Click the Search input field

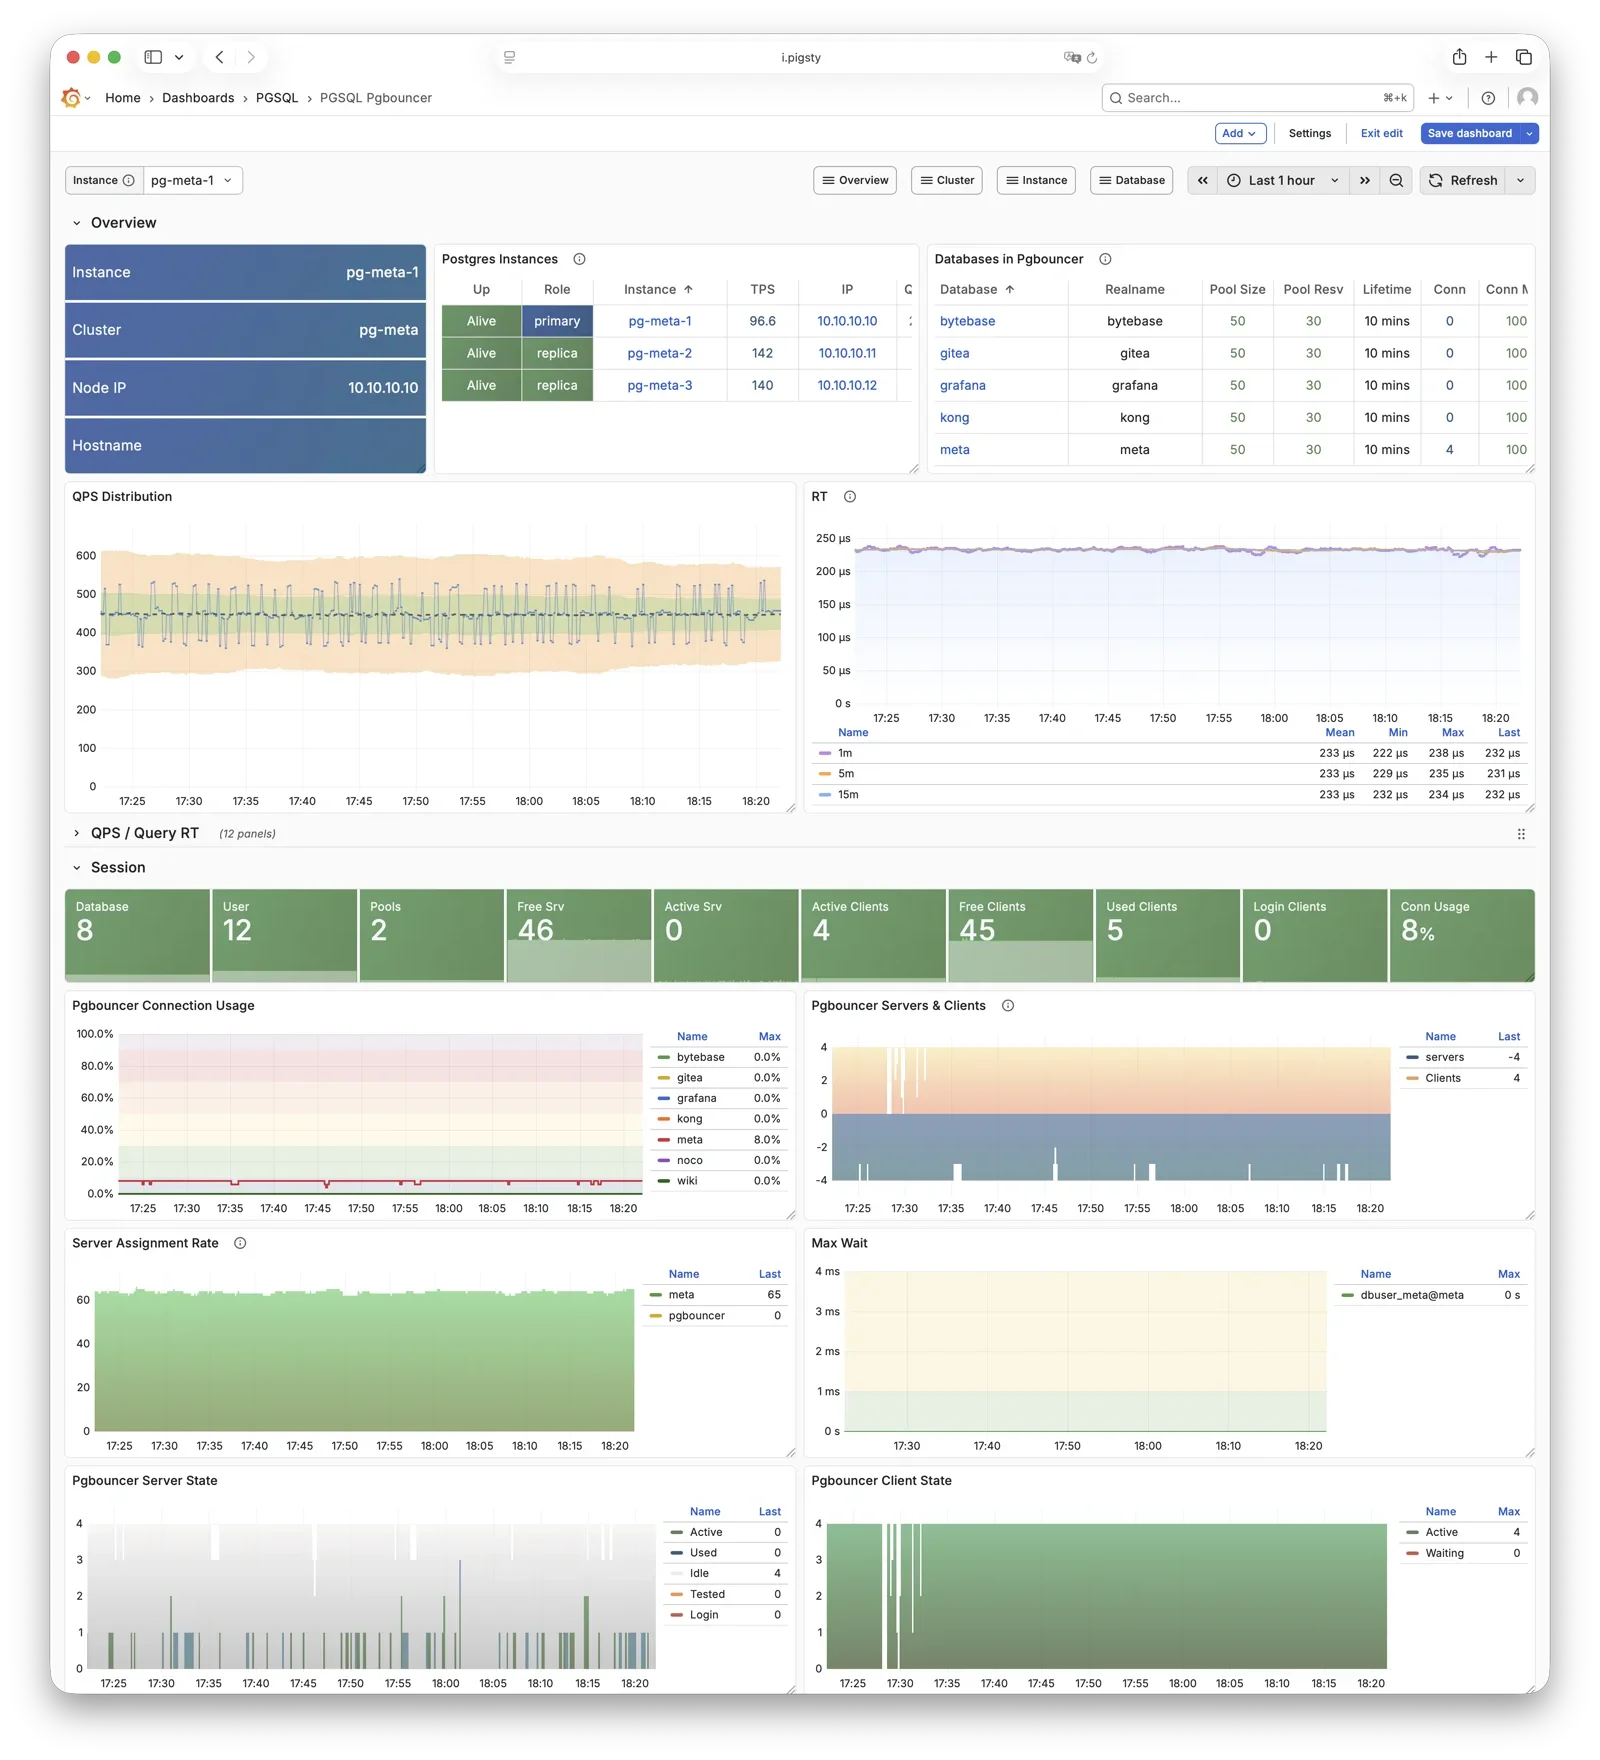click(x=1250, y=98)
